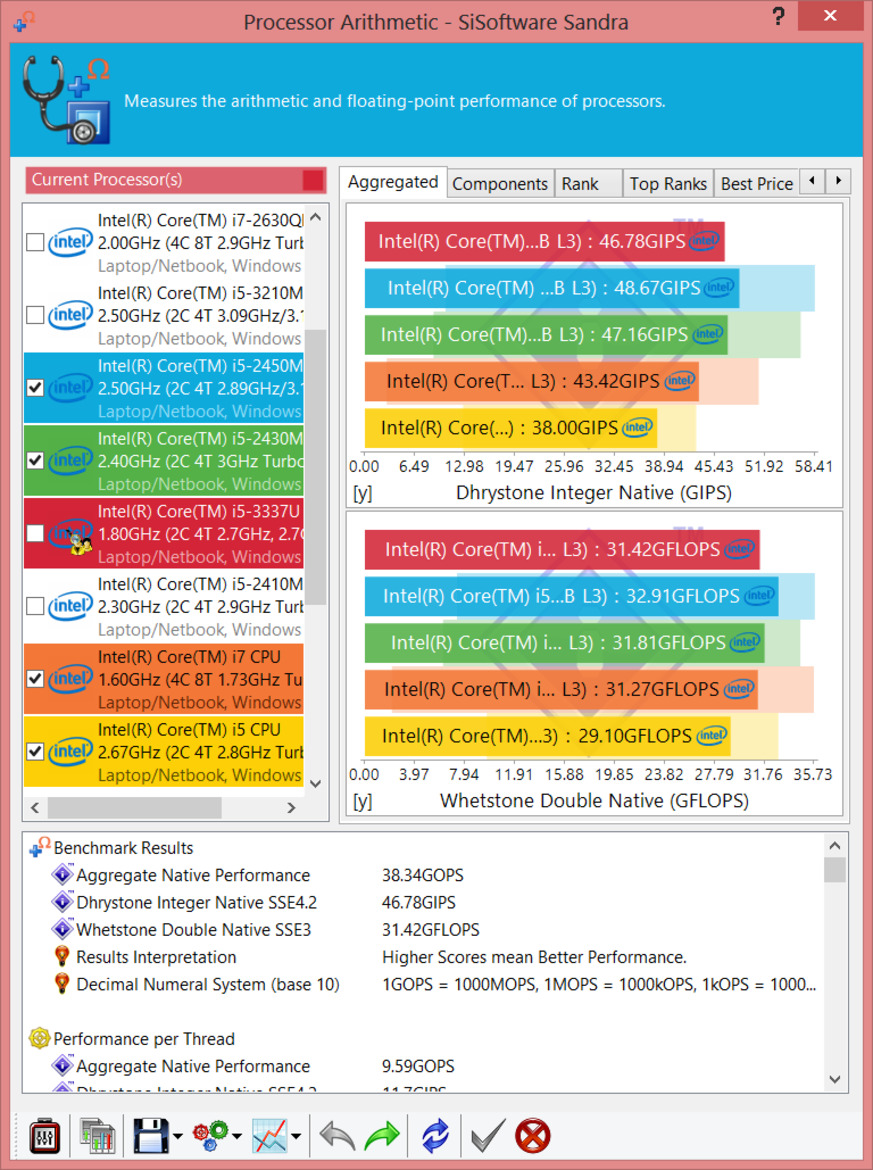
Task: Select the blue 48.67GIPS Dhrystone bar
Action: pyautogui.click(x=551, y=288)
